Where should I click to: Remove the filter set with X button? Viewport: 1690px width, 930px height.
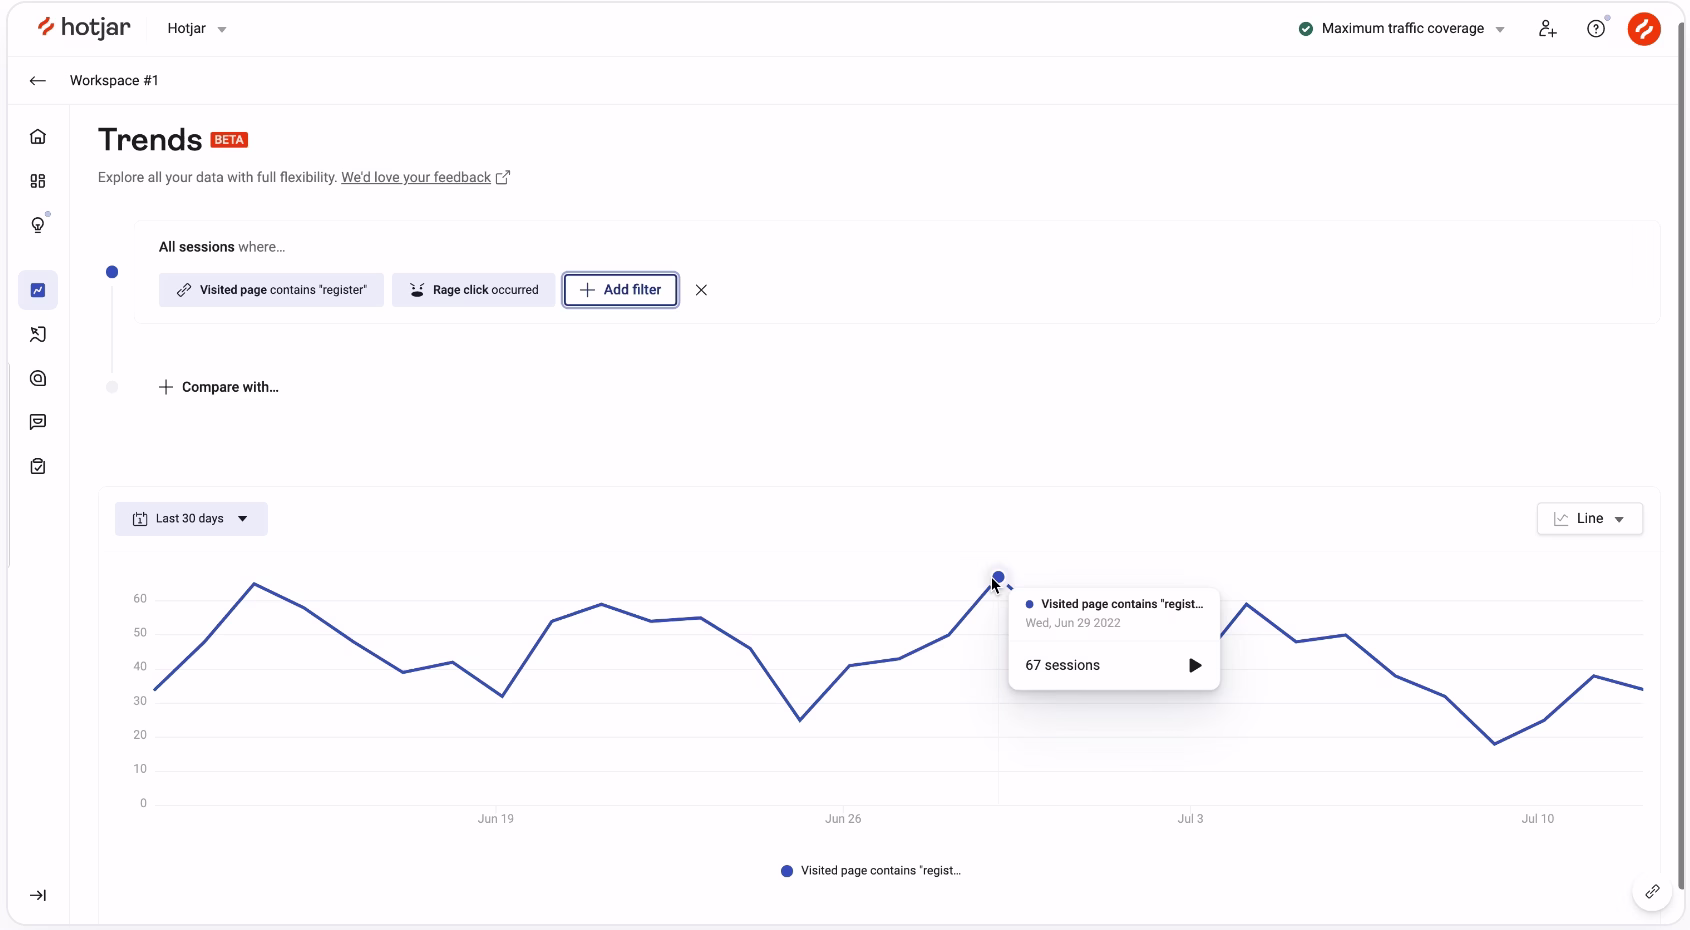[x=701, y=290]
